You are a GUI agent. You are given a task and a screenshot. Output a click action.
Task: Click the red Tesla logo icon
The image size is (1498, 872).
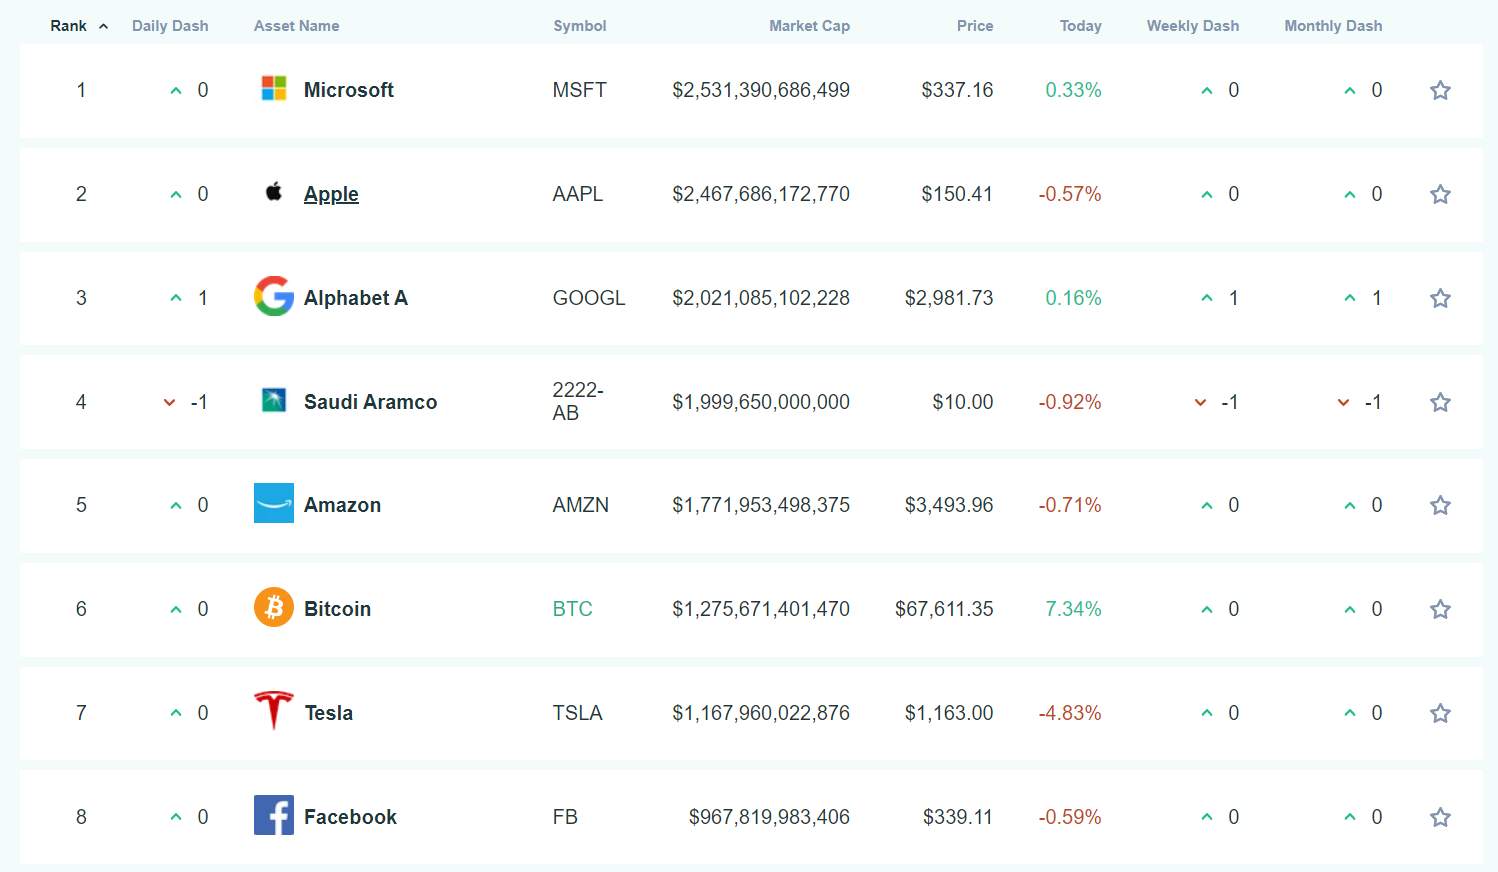pyautogui.click(x=274, y=711)
